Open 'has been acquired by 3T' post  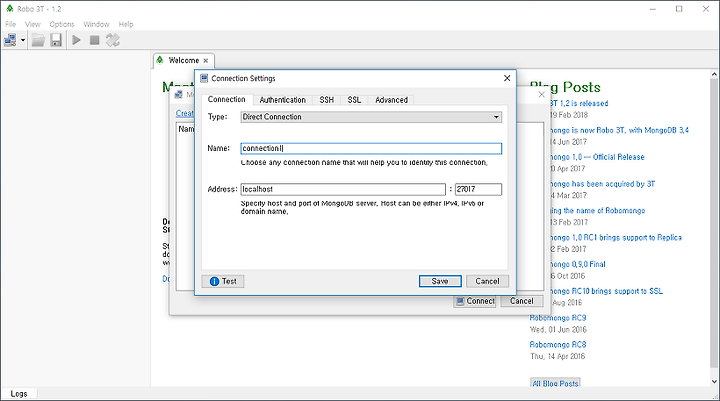(602, 184)
